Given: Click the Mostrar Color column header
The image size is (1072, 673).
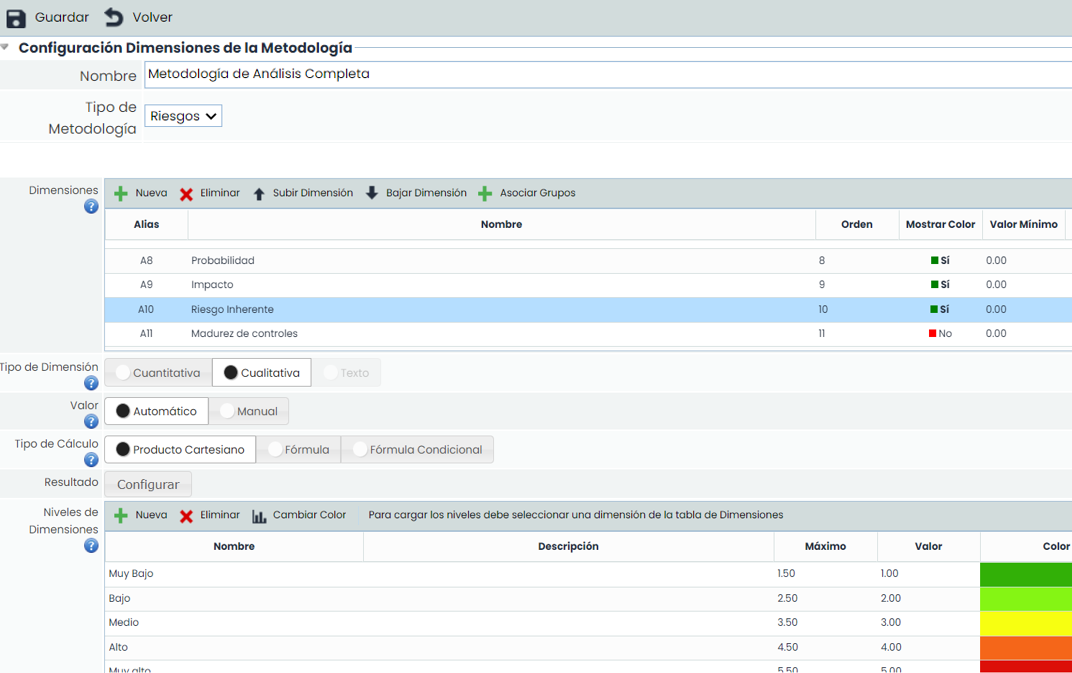Looking at the screenshot, I should click(940, 225).
